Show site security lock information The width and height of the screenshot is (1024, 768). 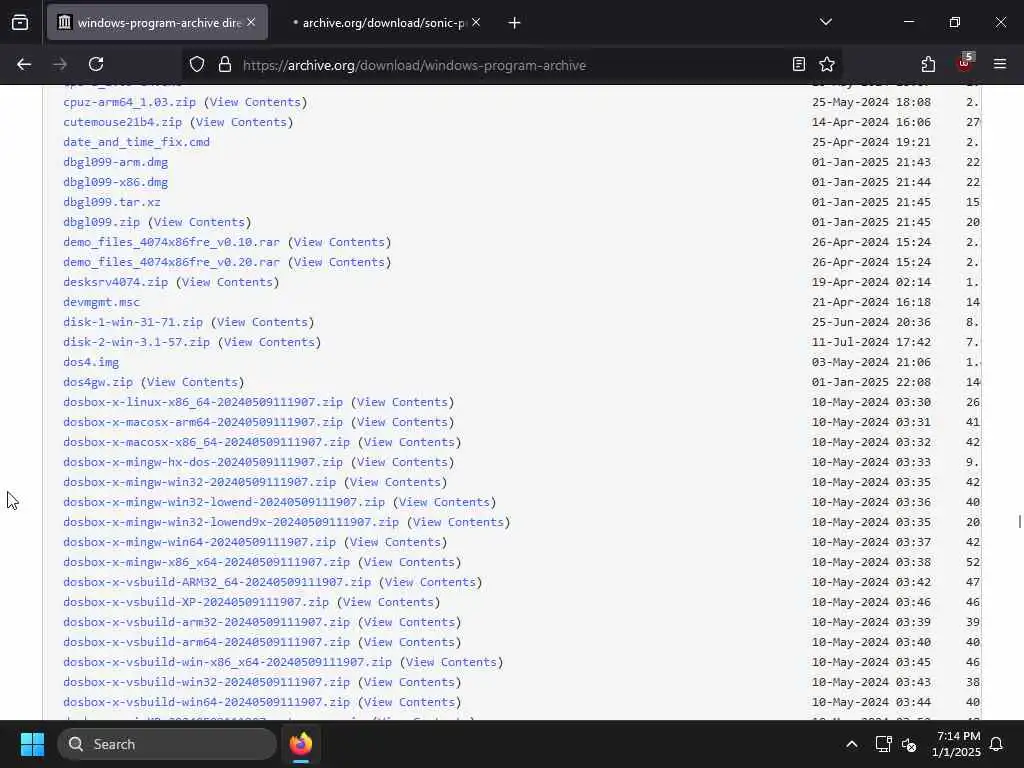(225, 64)
